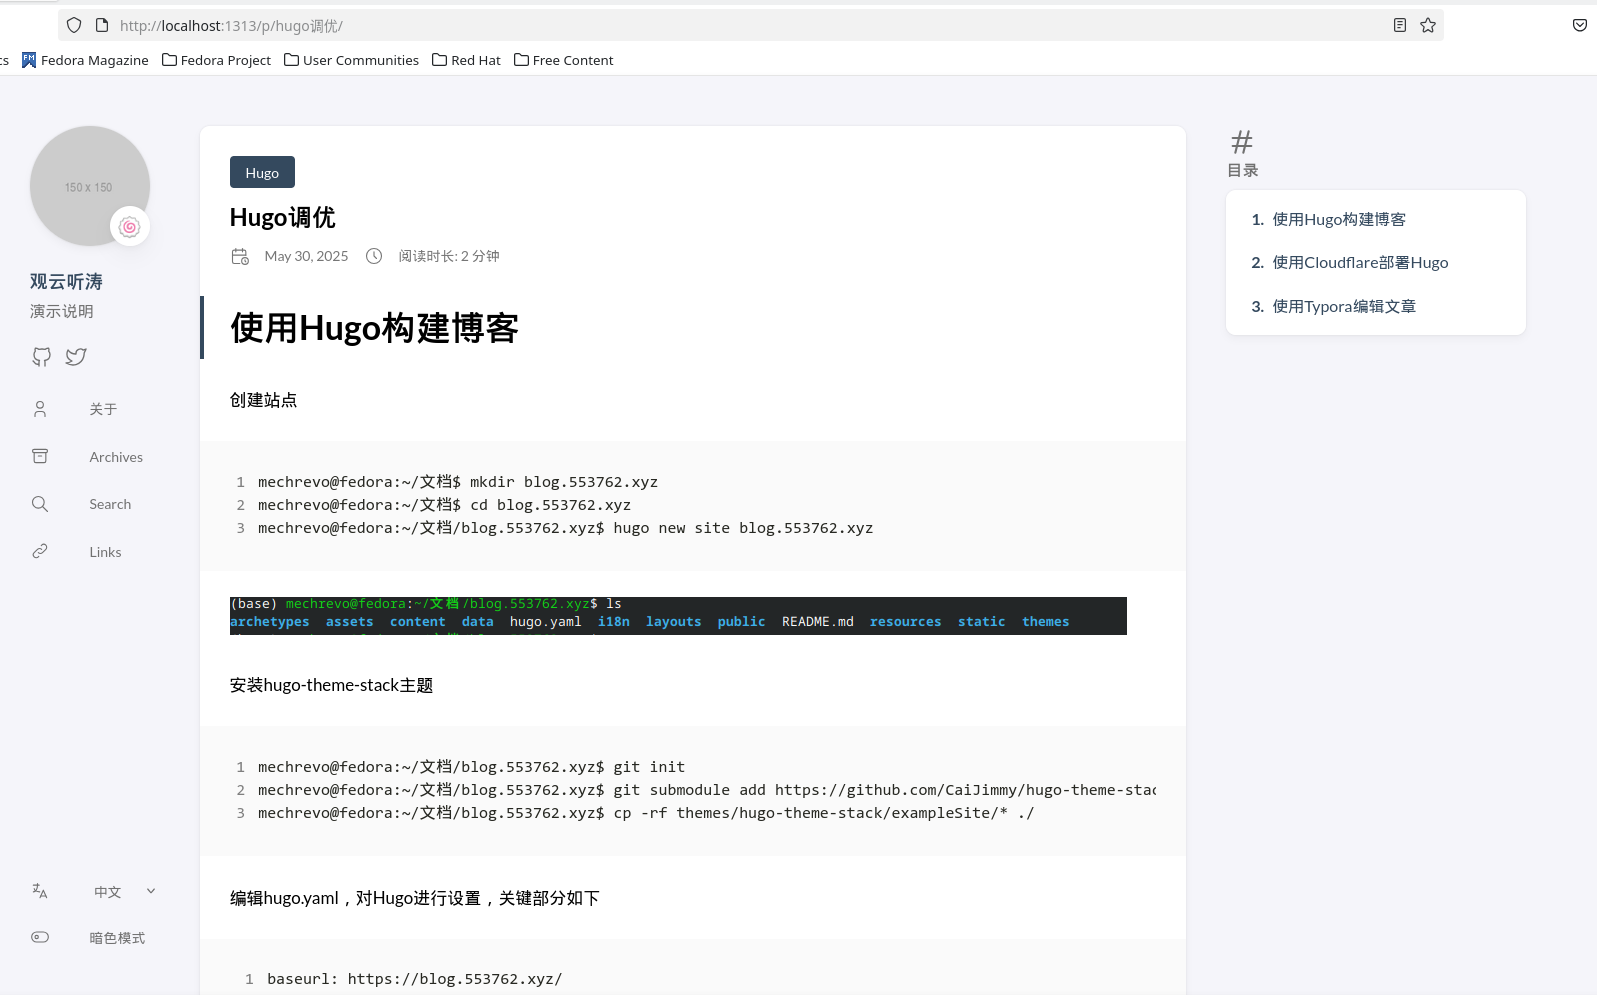Click the Search magnifier icon in sidebar
The image size is (1597, 995).
click(x=40, y=504)
